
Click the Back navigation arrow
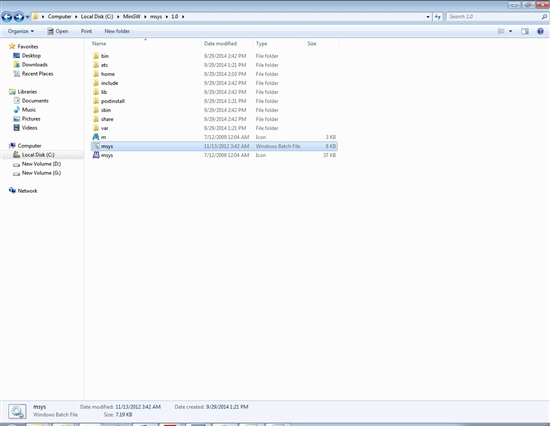tap(7, 16)
